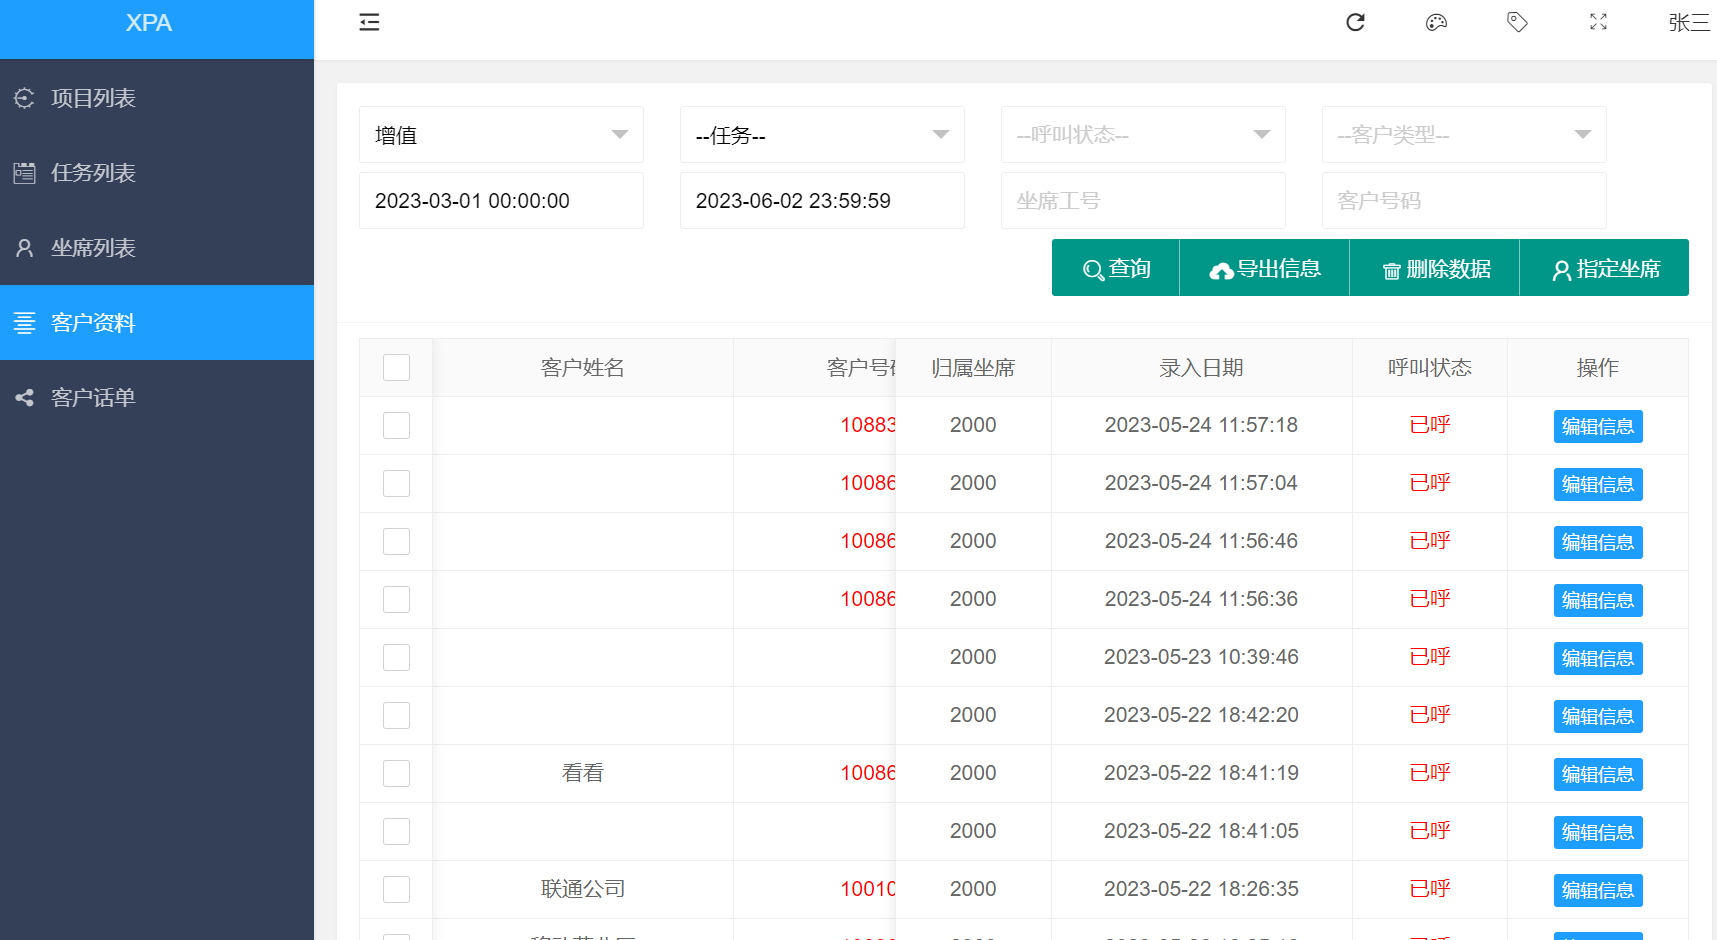Check the row dated 2023-05-24 11:57:18

(x=396, y=426)
